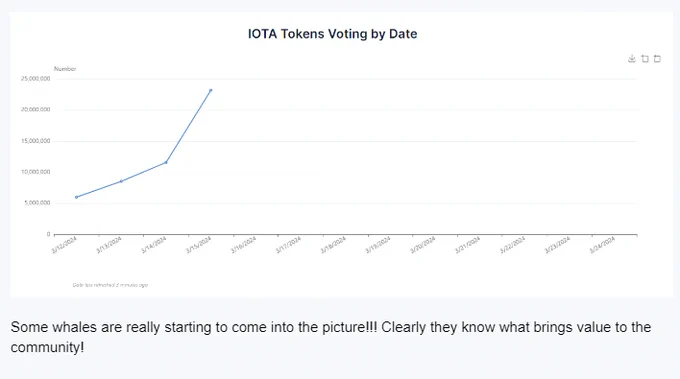Click the whales comment text below the chart
Image resolution: width=680 pixels, height=379 pixels.
coord(331,337)
